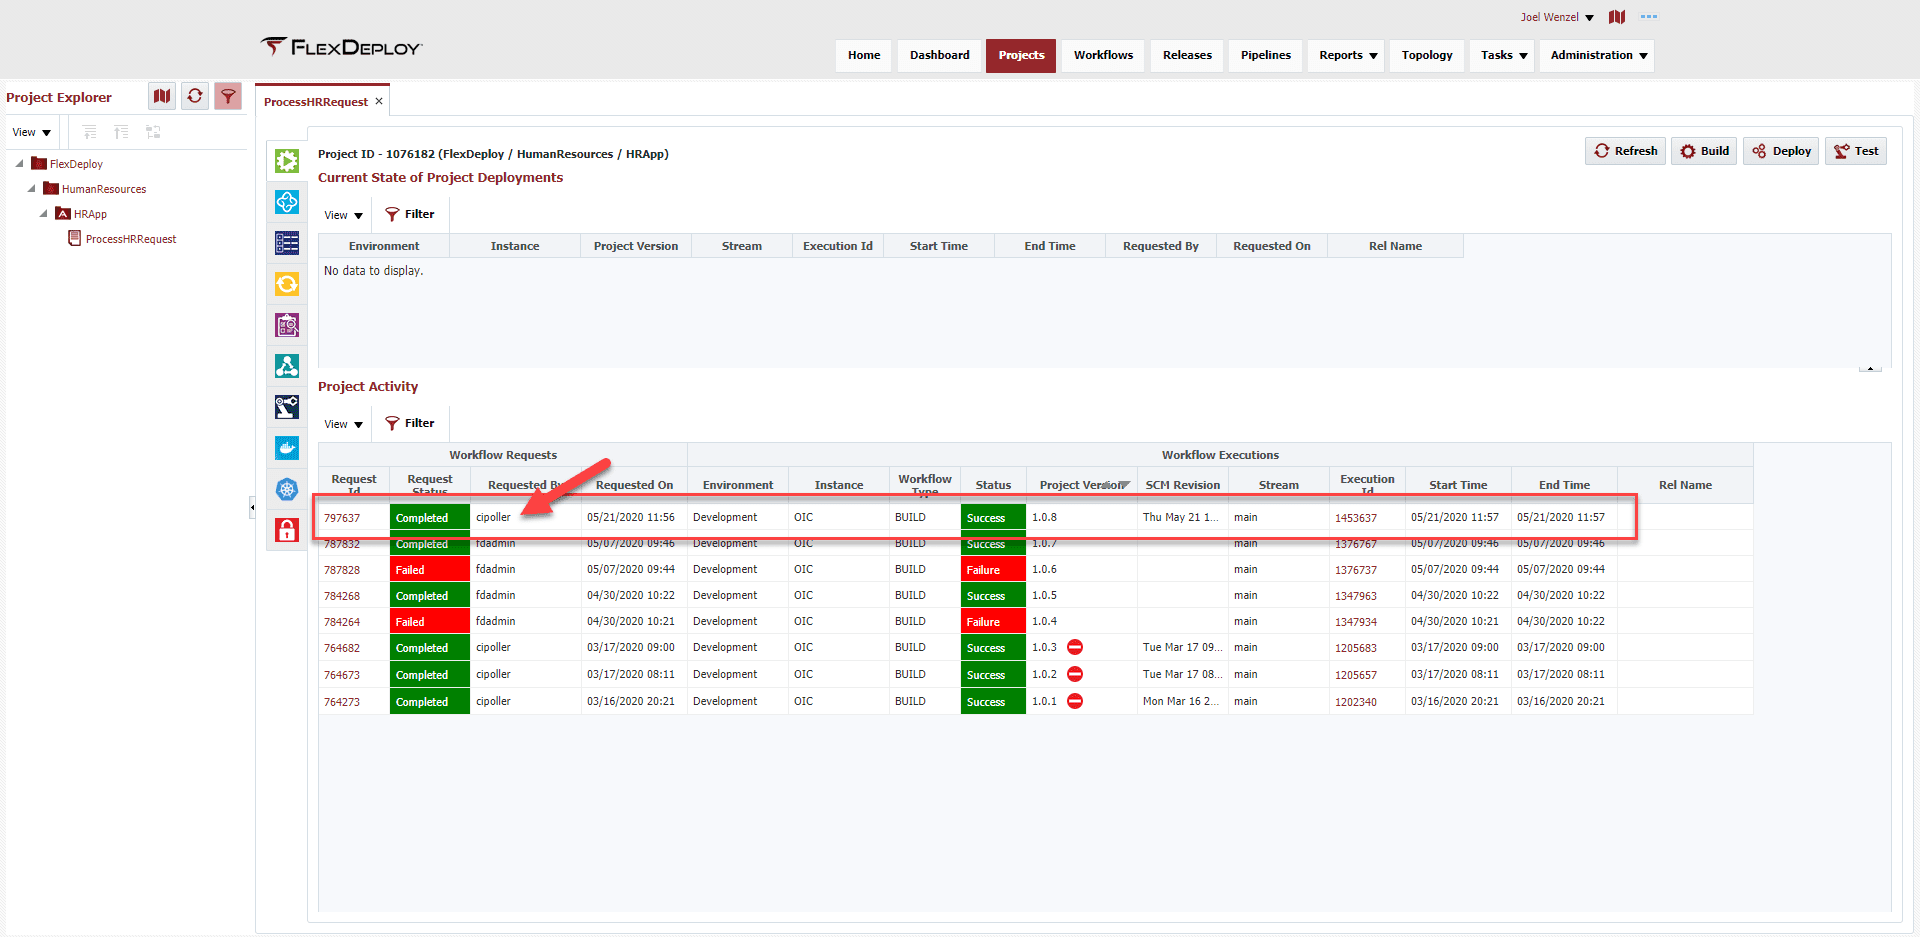Sort by the Requested On column header
This screenshot has width=1920, height=937.
[634, 485]
